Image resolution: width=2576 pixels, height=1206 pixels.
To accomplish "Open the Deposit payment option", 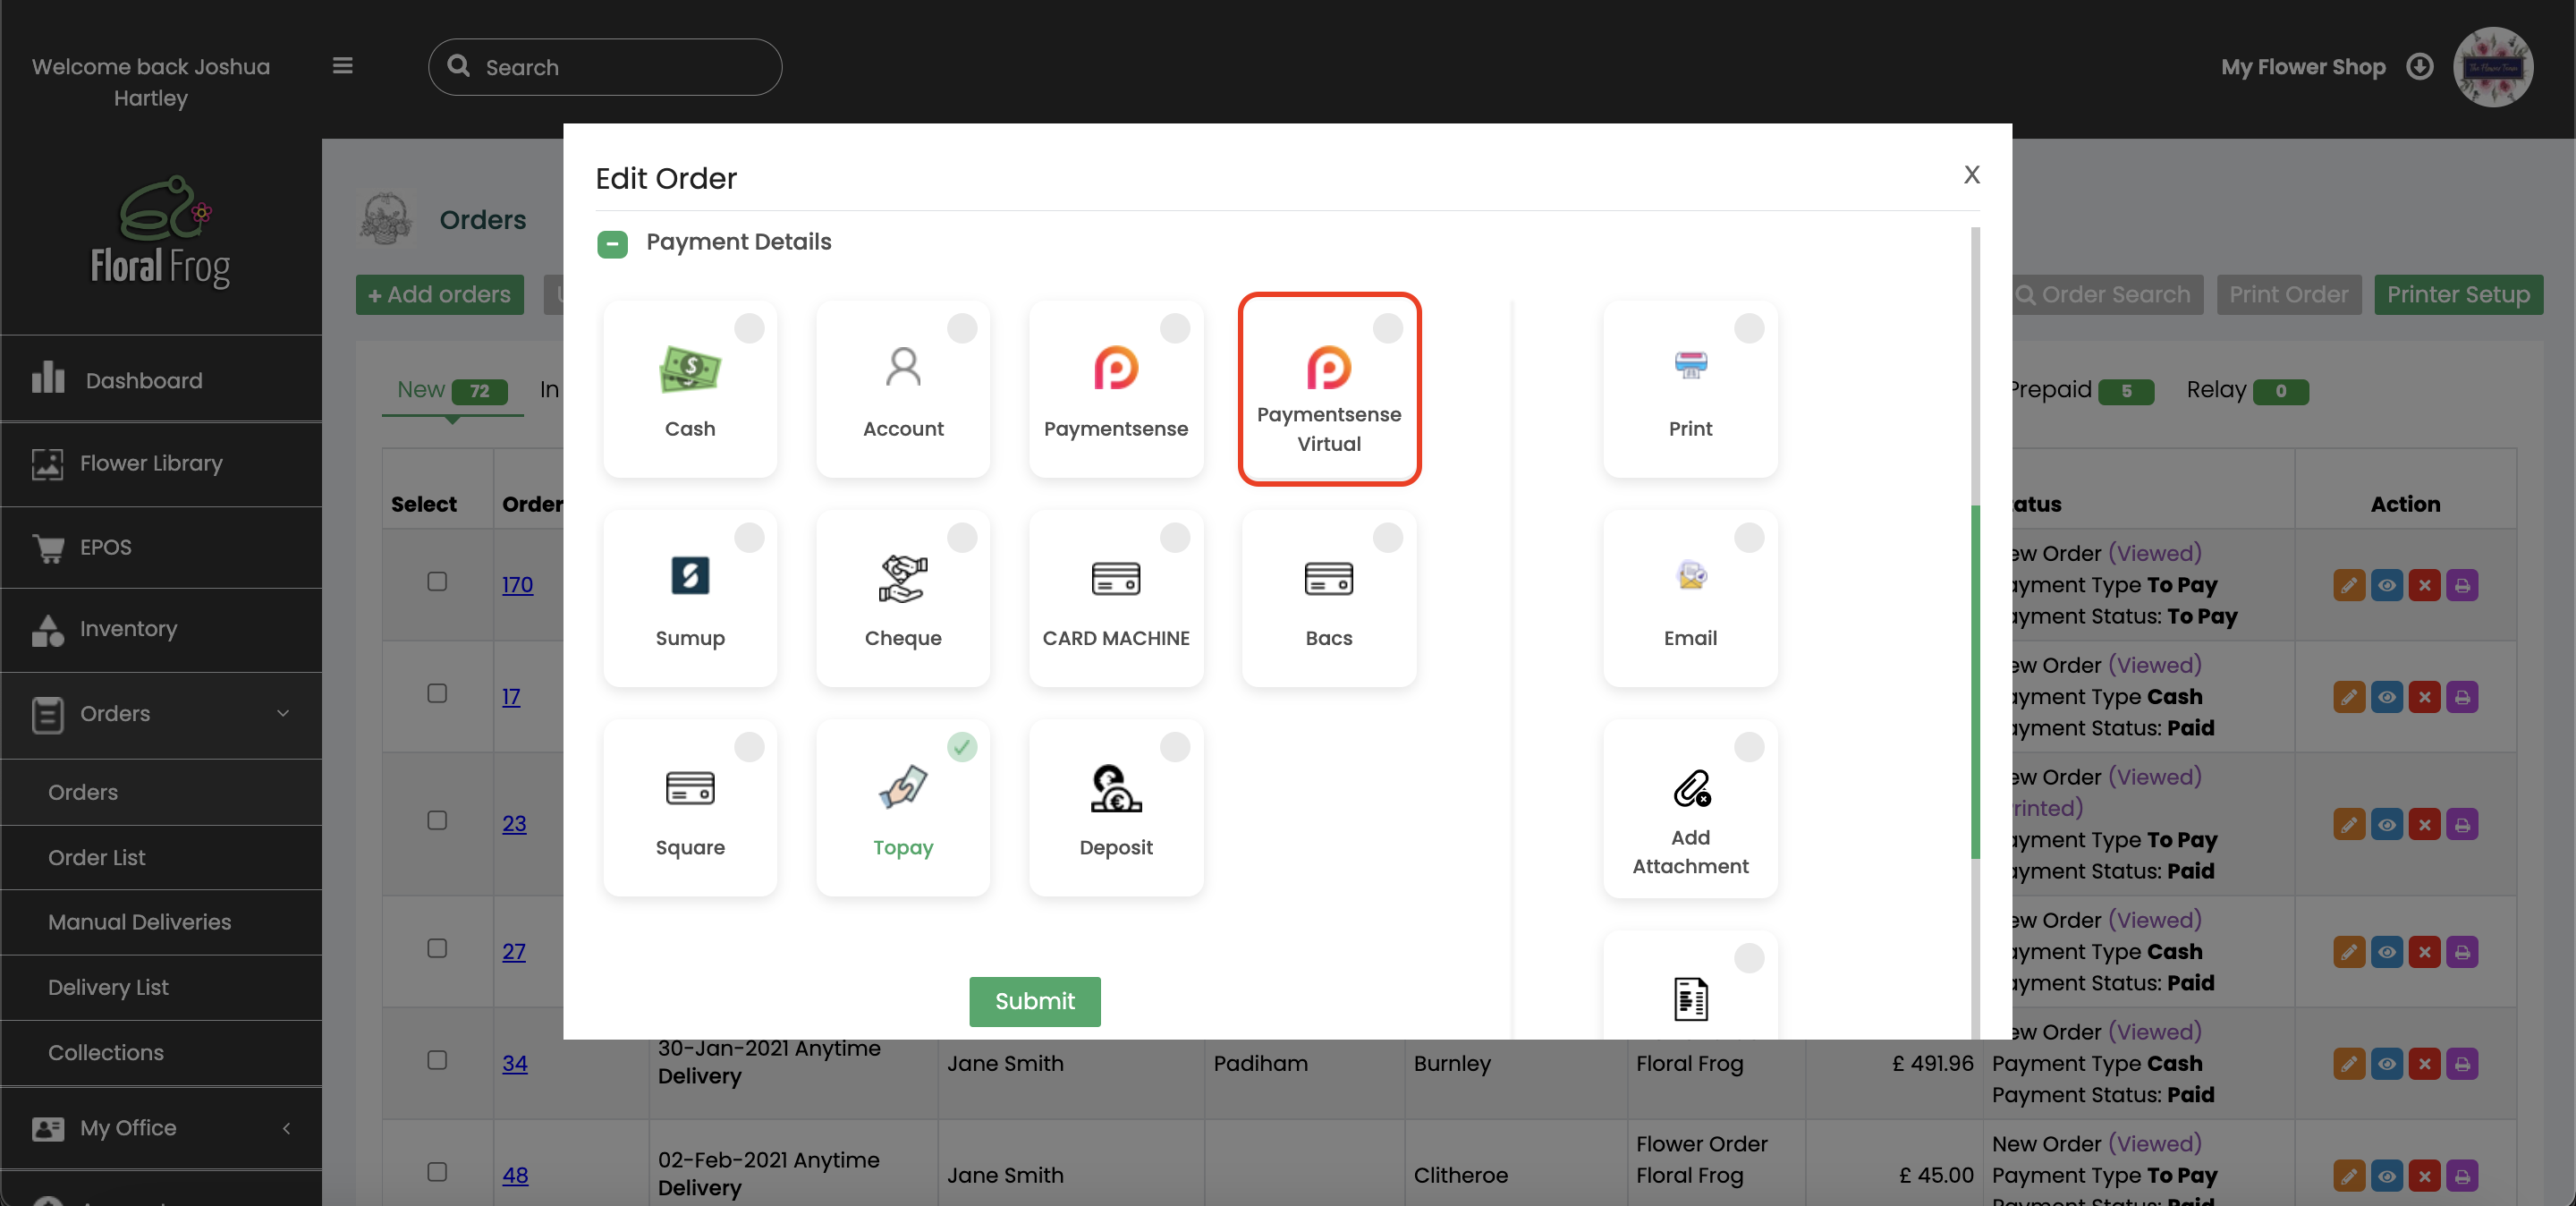I will [x=1116, y=808].
